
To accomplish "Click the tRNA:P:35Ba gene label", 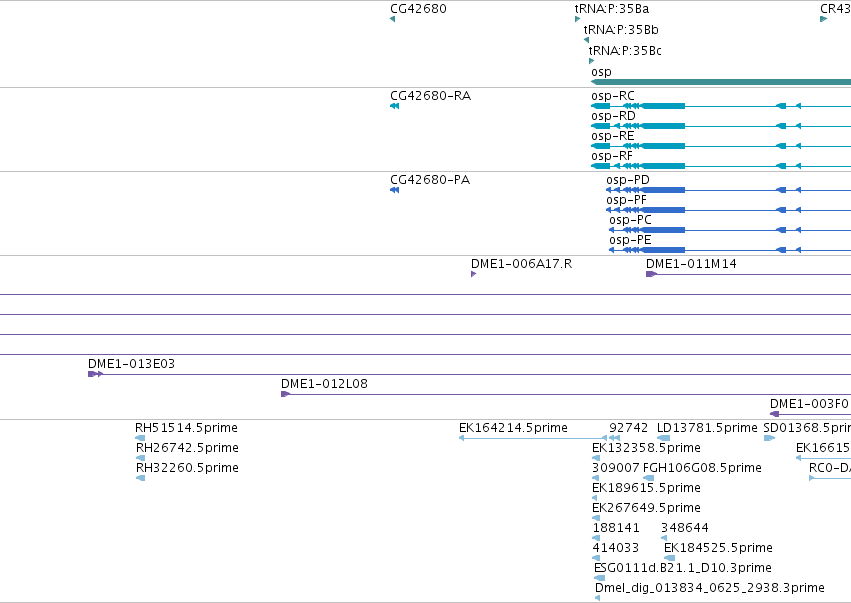I will (612, 9).
